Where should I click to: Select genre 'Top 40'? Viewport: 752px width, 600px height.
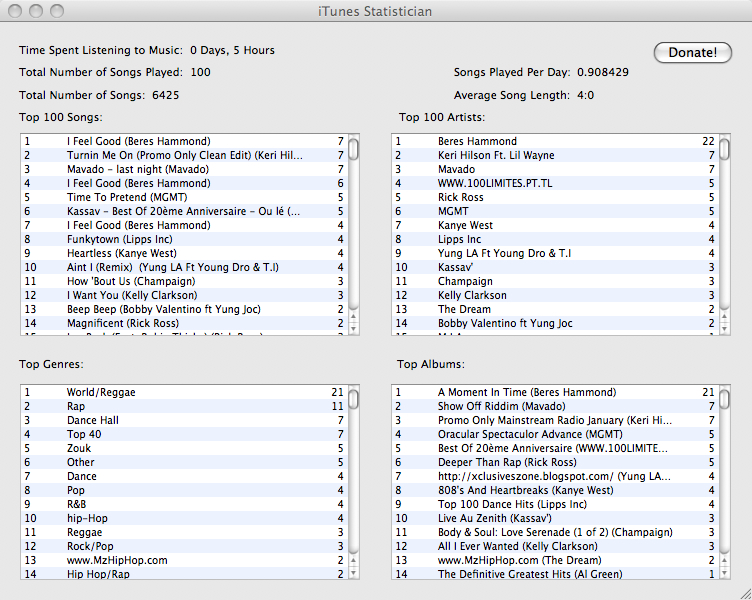pos(185,434)
